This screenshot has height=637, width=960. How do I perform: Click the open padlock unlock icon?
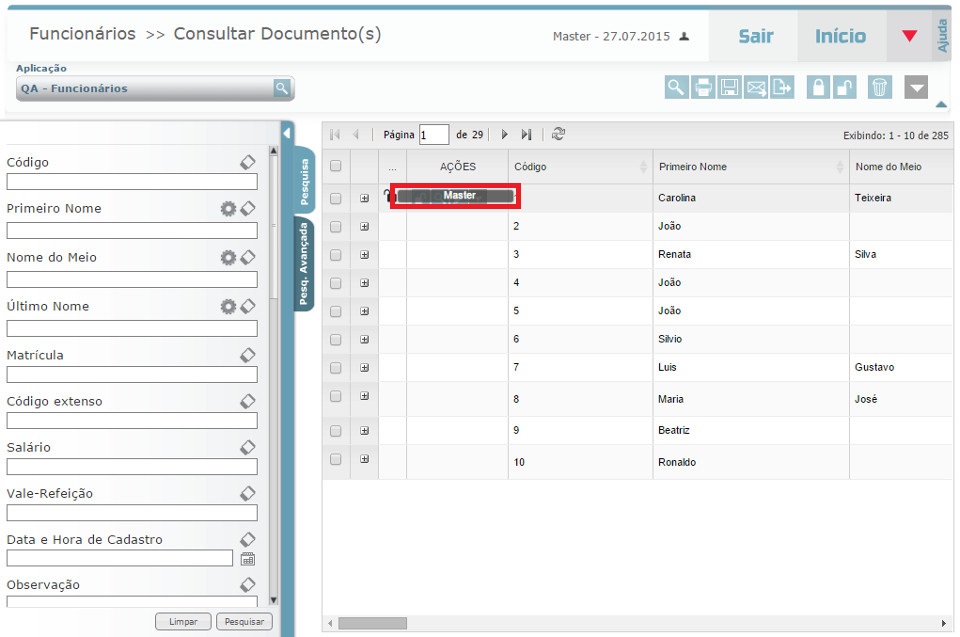[845, 87]
